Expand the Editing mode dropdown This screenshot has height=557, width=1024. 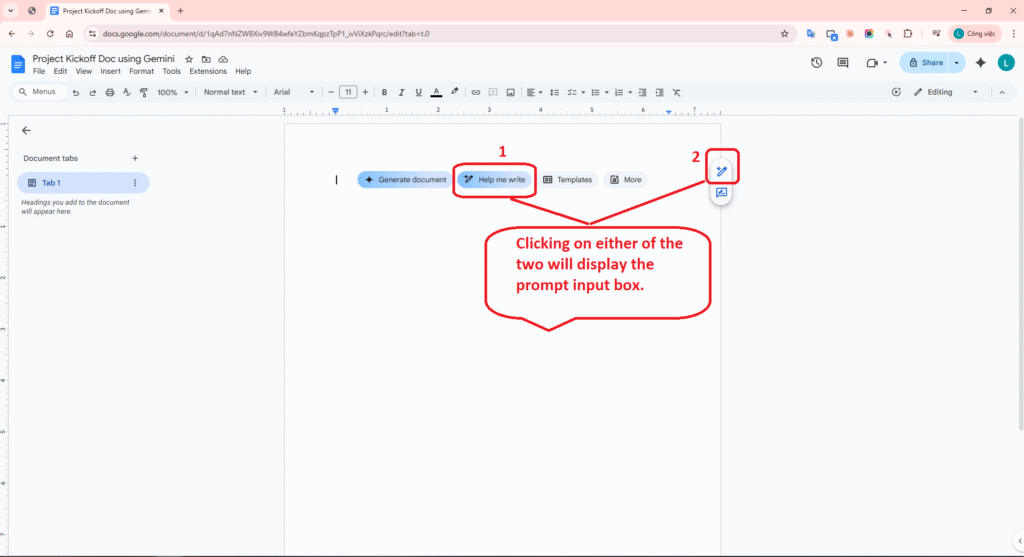(x=946, y=92)
